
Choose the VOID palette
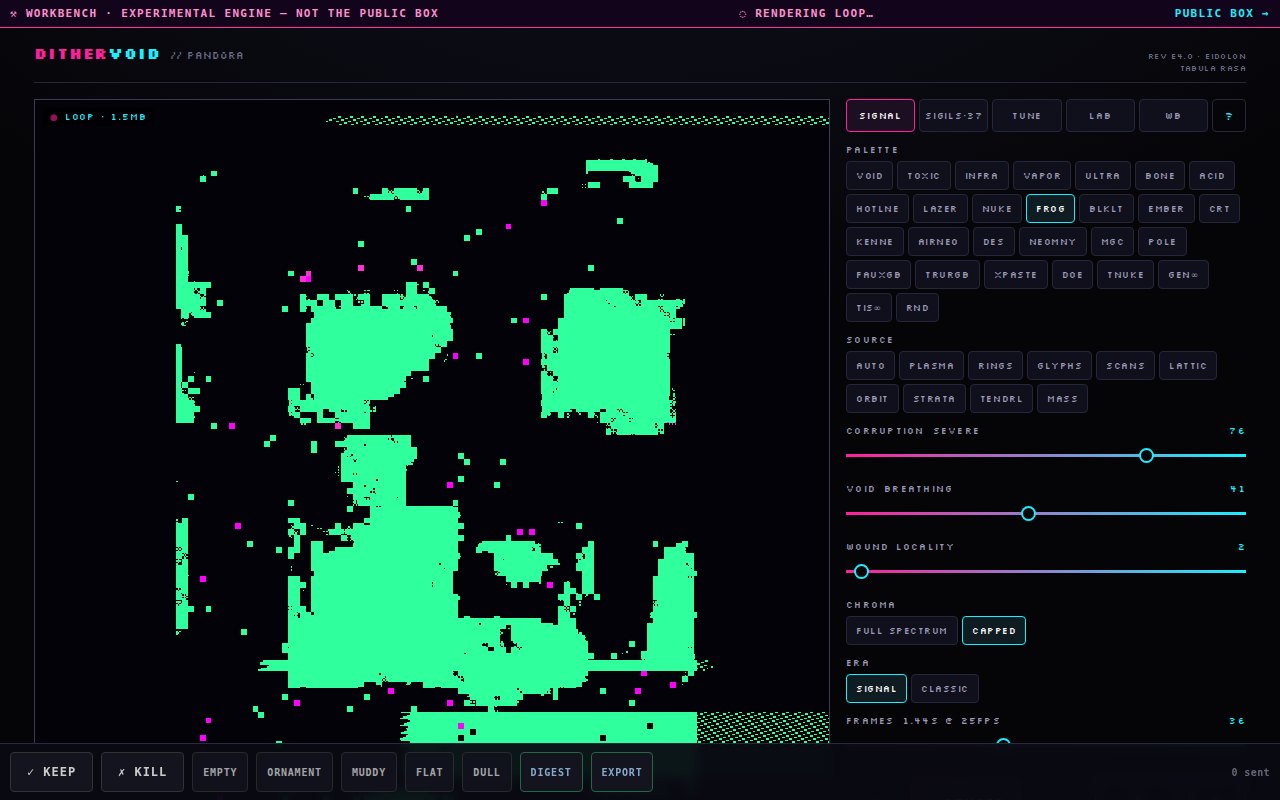click(869, 176)
